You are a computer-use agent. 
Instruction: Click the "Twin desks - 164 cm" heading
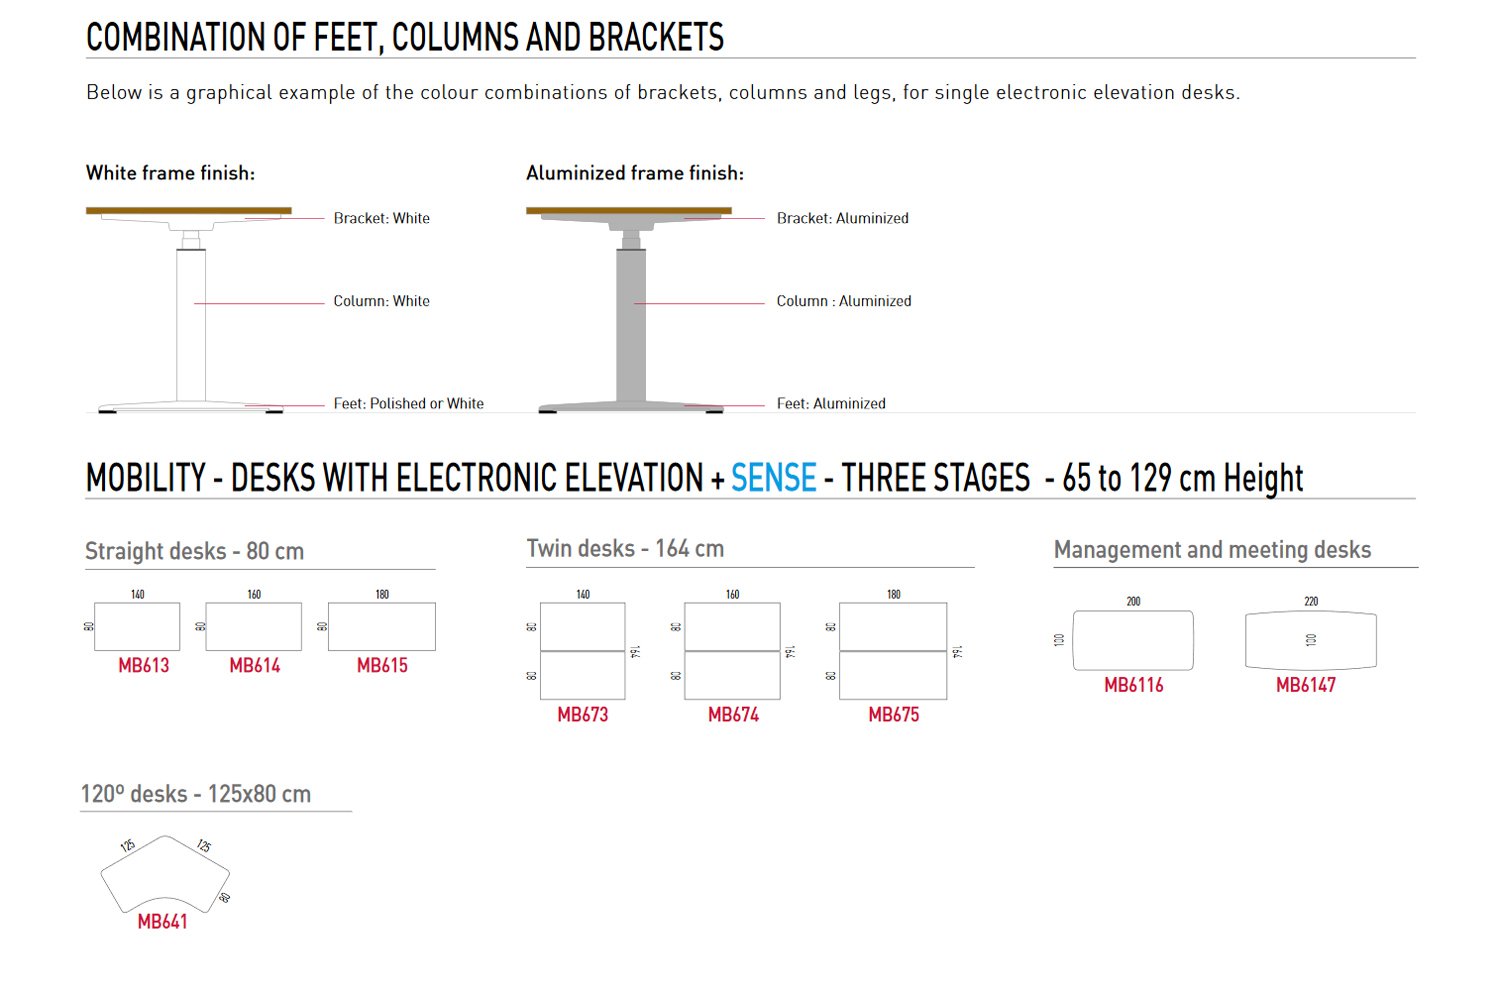point(625,549)
